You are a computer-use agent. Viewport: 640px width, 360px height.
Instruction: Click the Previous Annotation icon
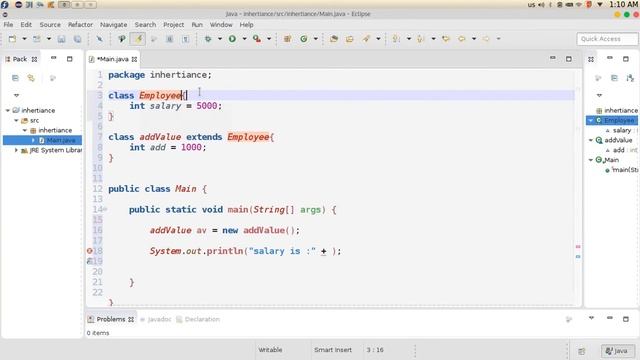click(421, 39)
